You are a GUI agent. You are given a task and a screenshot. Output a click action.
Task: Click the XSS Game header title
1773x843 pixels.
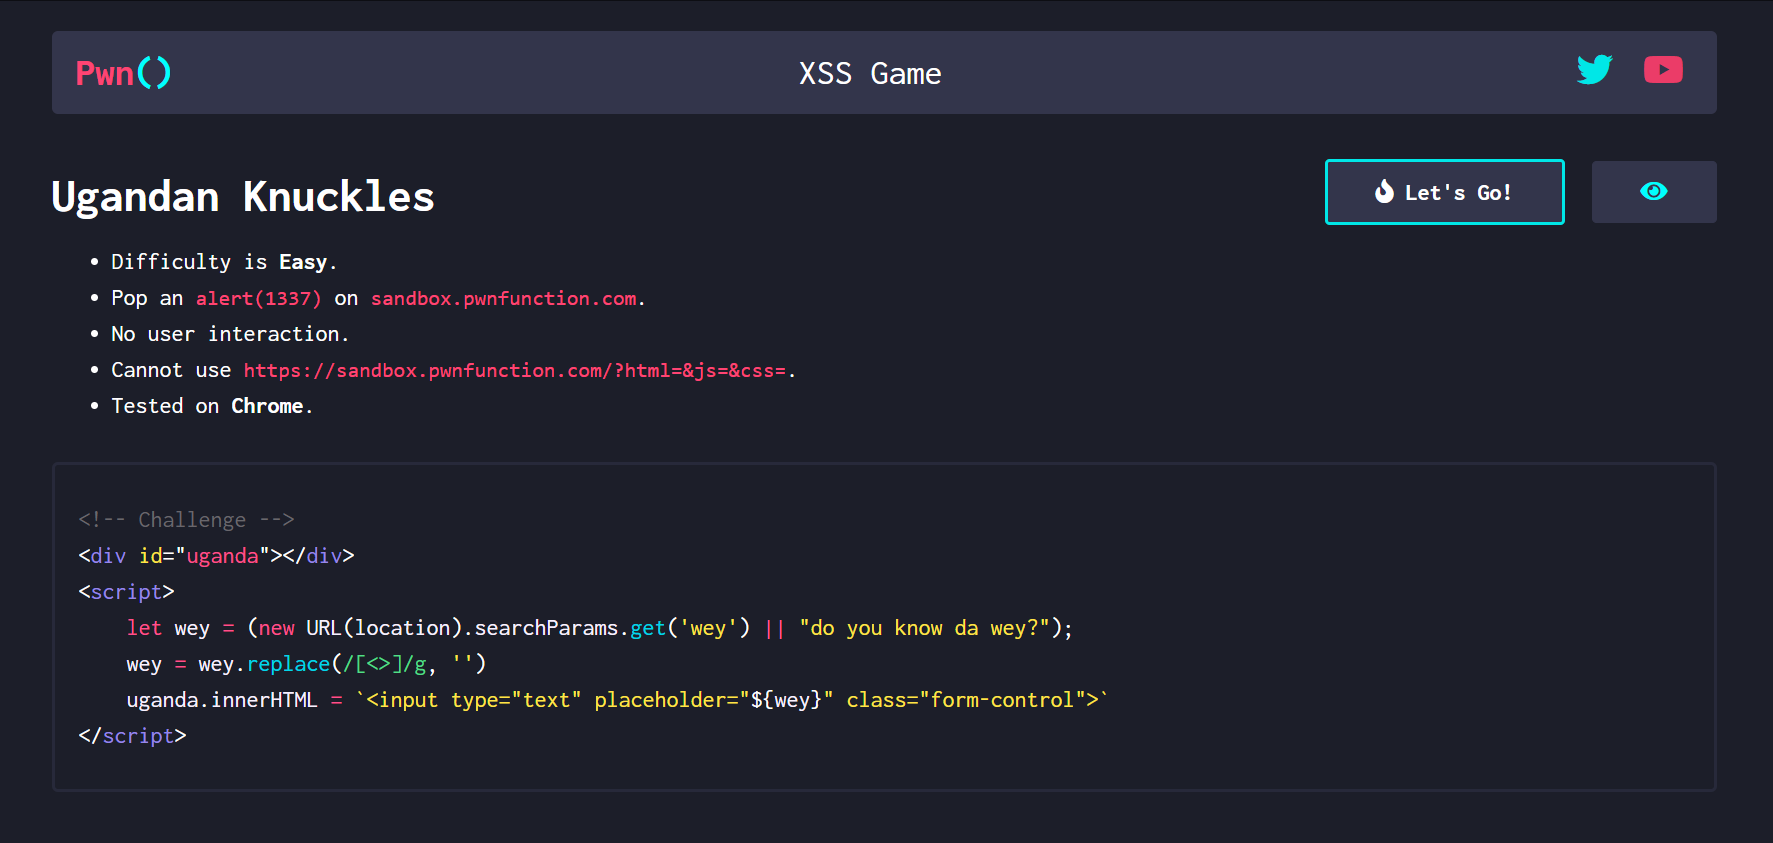(870, 74)
